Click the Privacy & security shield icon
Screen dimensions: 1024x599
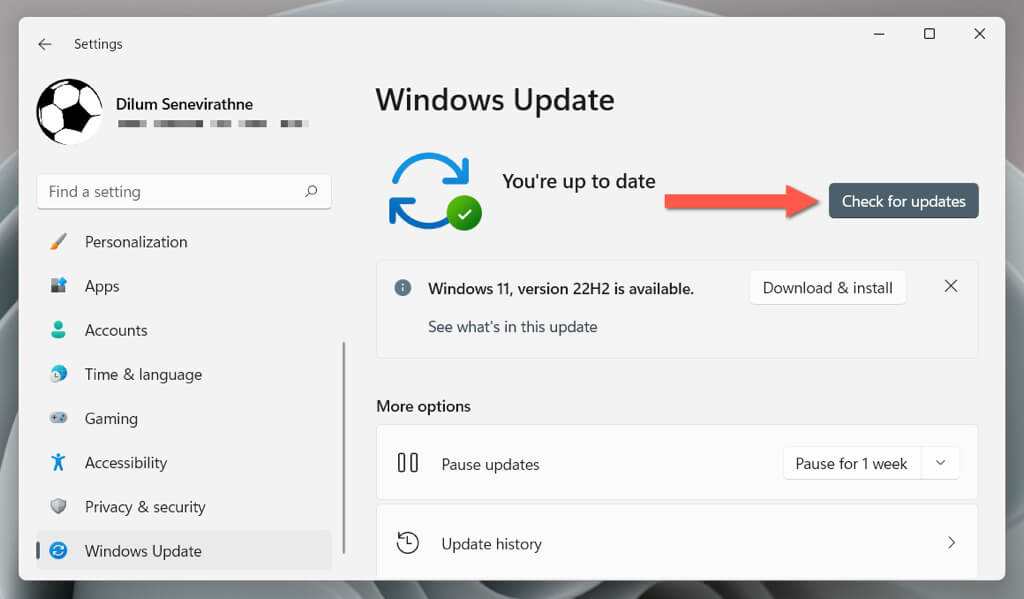tap(58, 506)
